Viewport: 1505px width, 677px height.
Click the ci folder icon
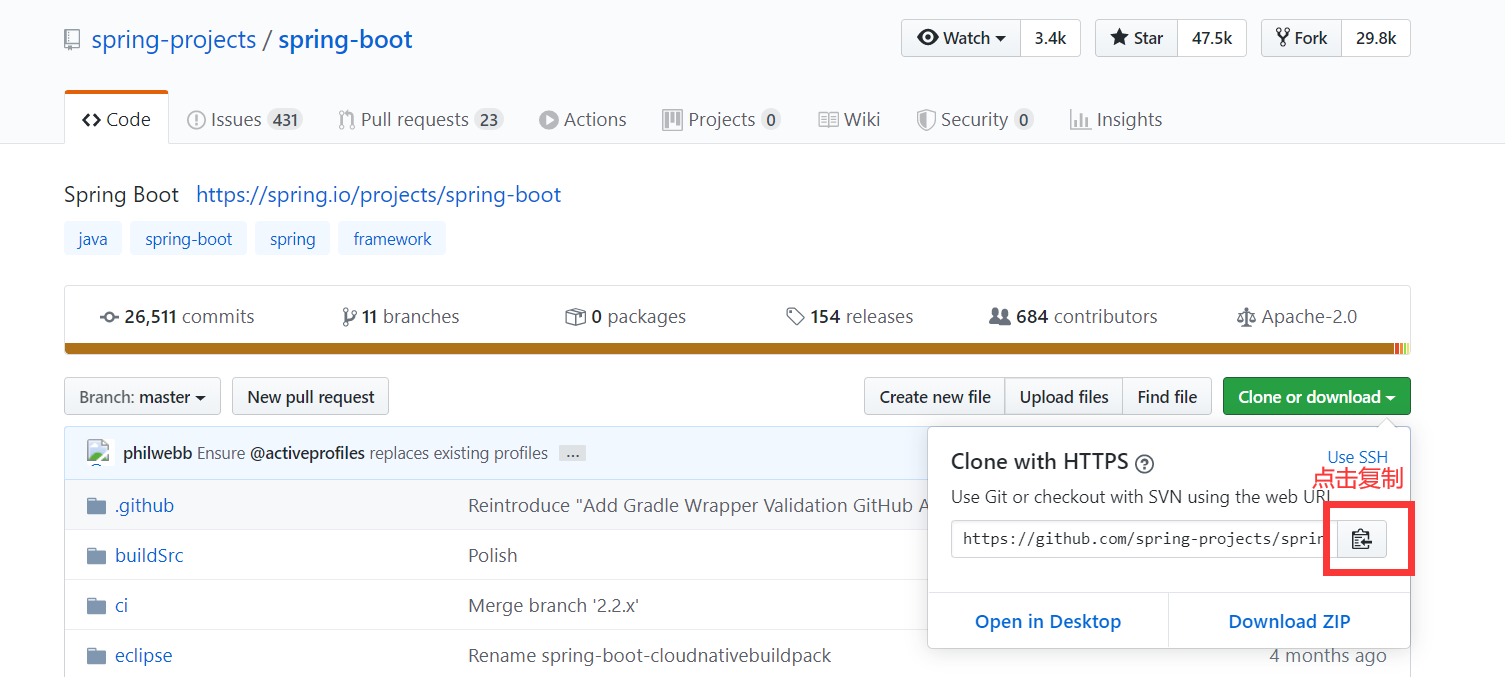(96, 606)
